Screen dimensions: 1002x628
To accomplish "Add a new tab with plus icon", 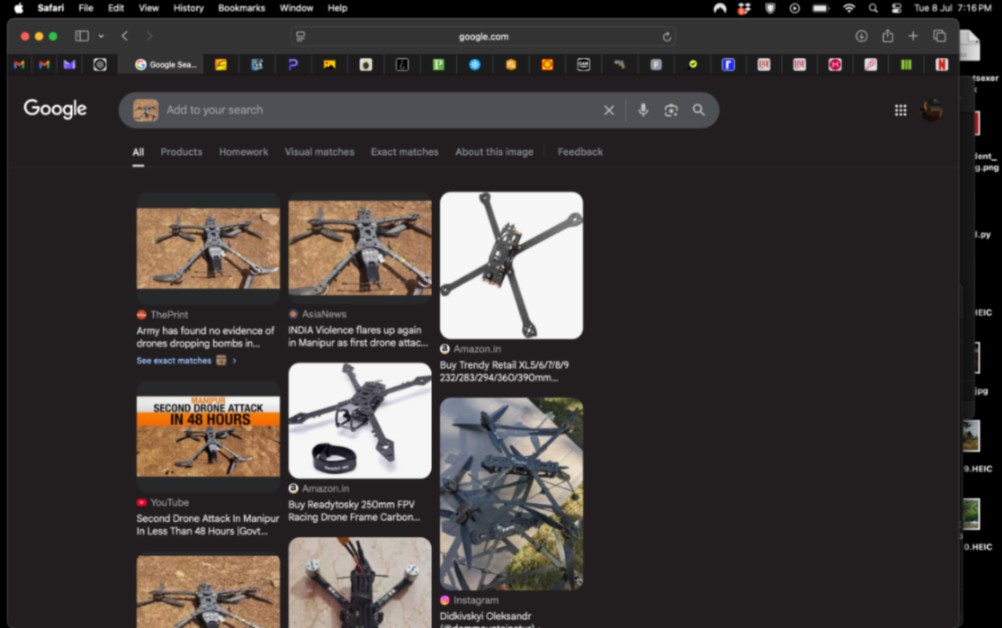I will coord(913,36).
